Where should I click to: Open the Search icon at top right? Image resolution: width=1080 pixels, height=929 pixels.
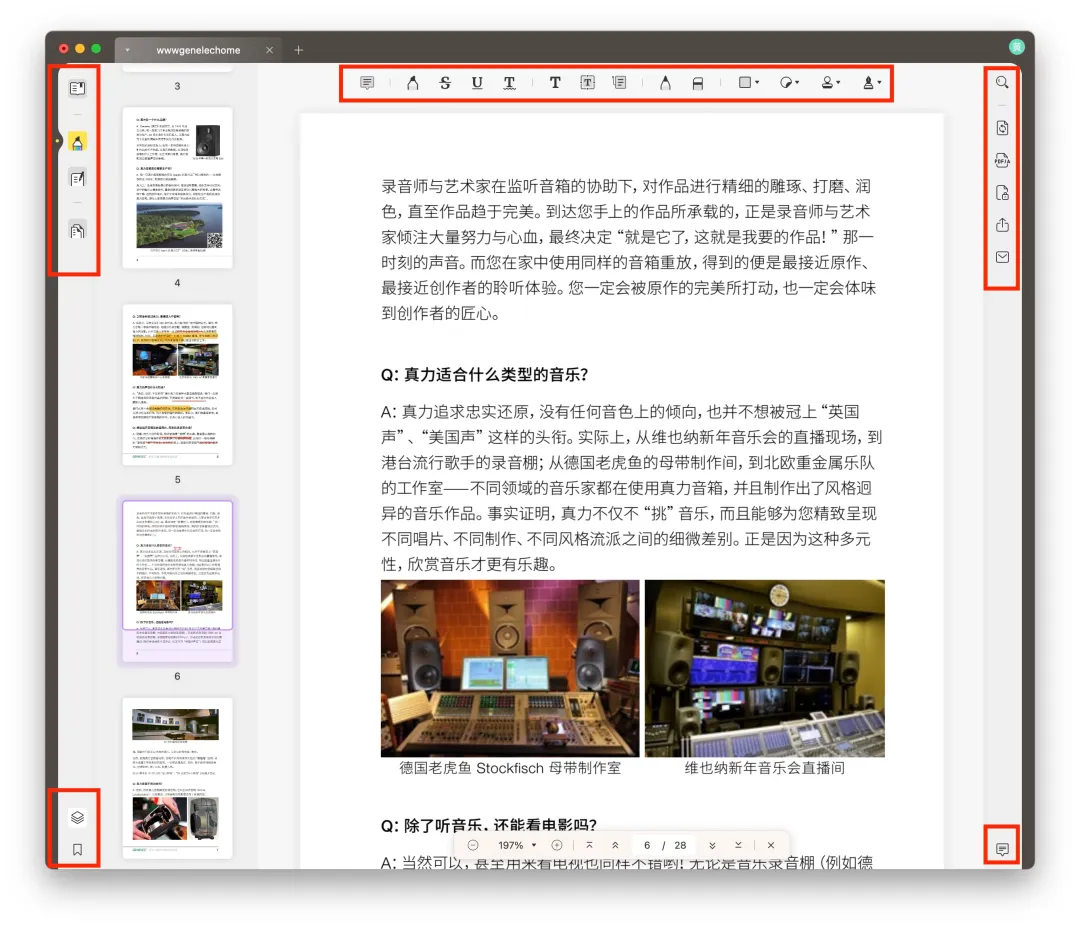[1002, 83]
